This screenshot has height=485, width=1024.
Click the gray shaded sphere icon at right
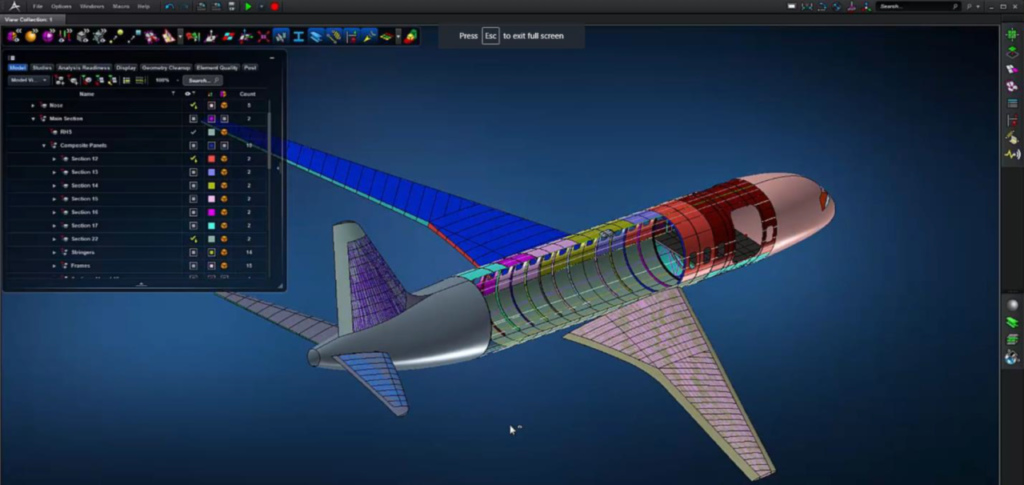(1011, 304)
